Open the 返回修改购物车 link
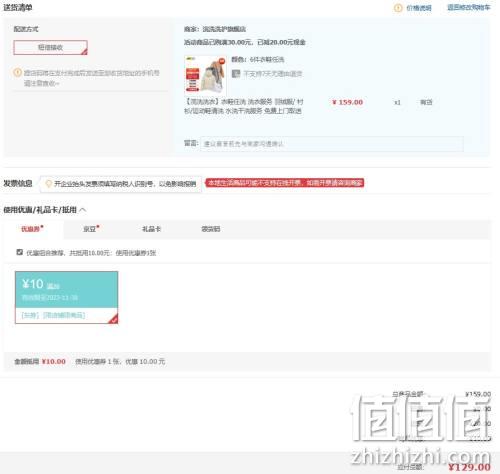Image resolution: width=500 pixels, height=474 pixels. pyautogui.click(x=469, y=7)
